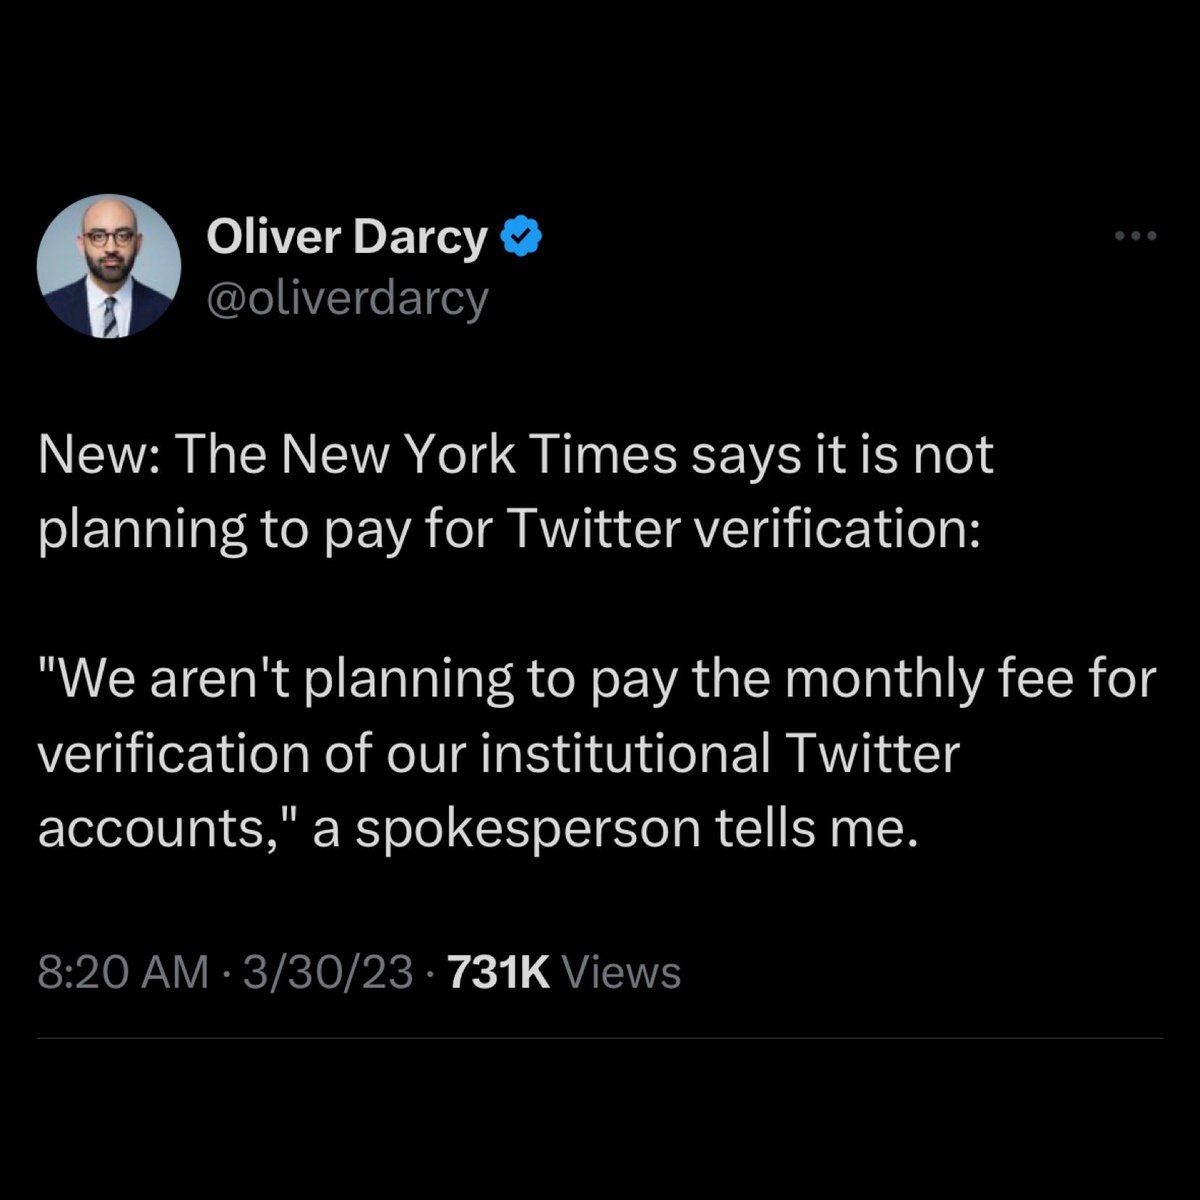The height and width of the screenshot is (1200, 1200).
Task: Open Oliver Darcy's circular profile photo
Action: 109,265
